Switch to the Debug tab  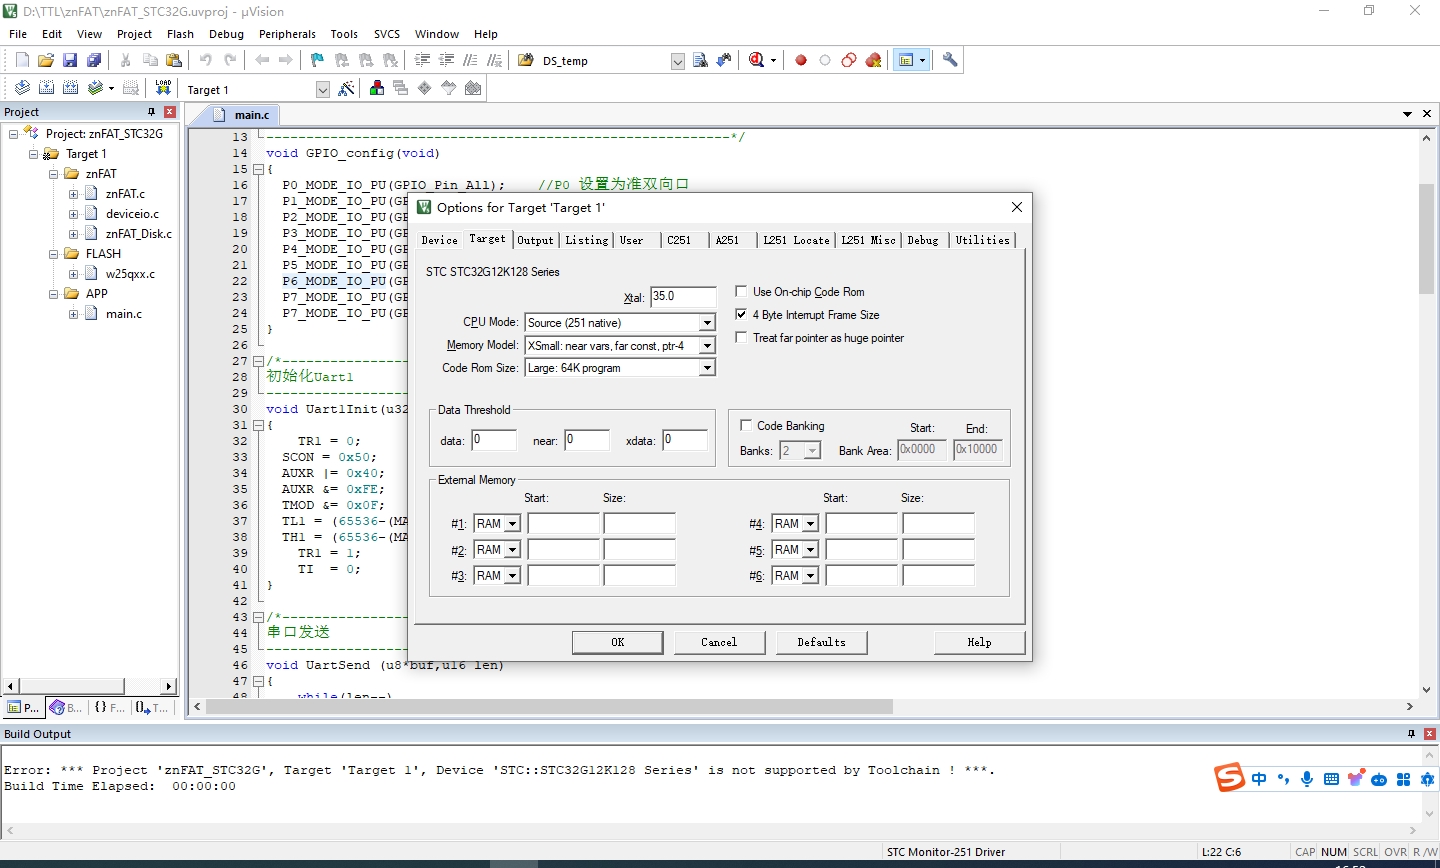click(923, 240)
